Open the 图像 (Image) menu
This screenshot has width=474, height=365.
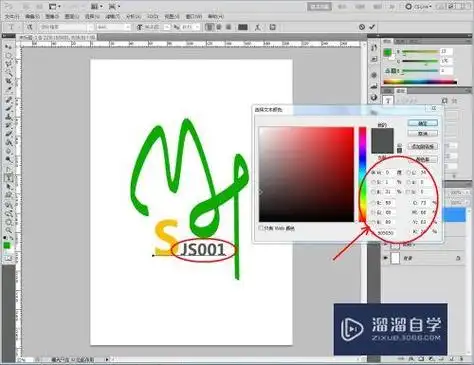52,16
